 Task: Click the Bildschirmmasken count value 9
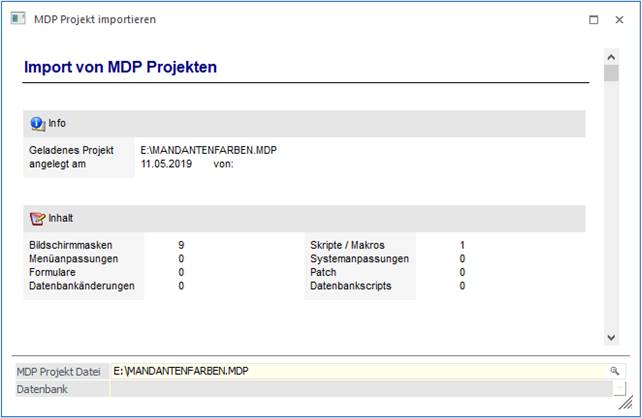181,245
